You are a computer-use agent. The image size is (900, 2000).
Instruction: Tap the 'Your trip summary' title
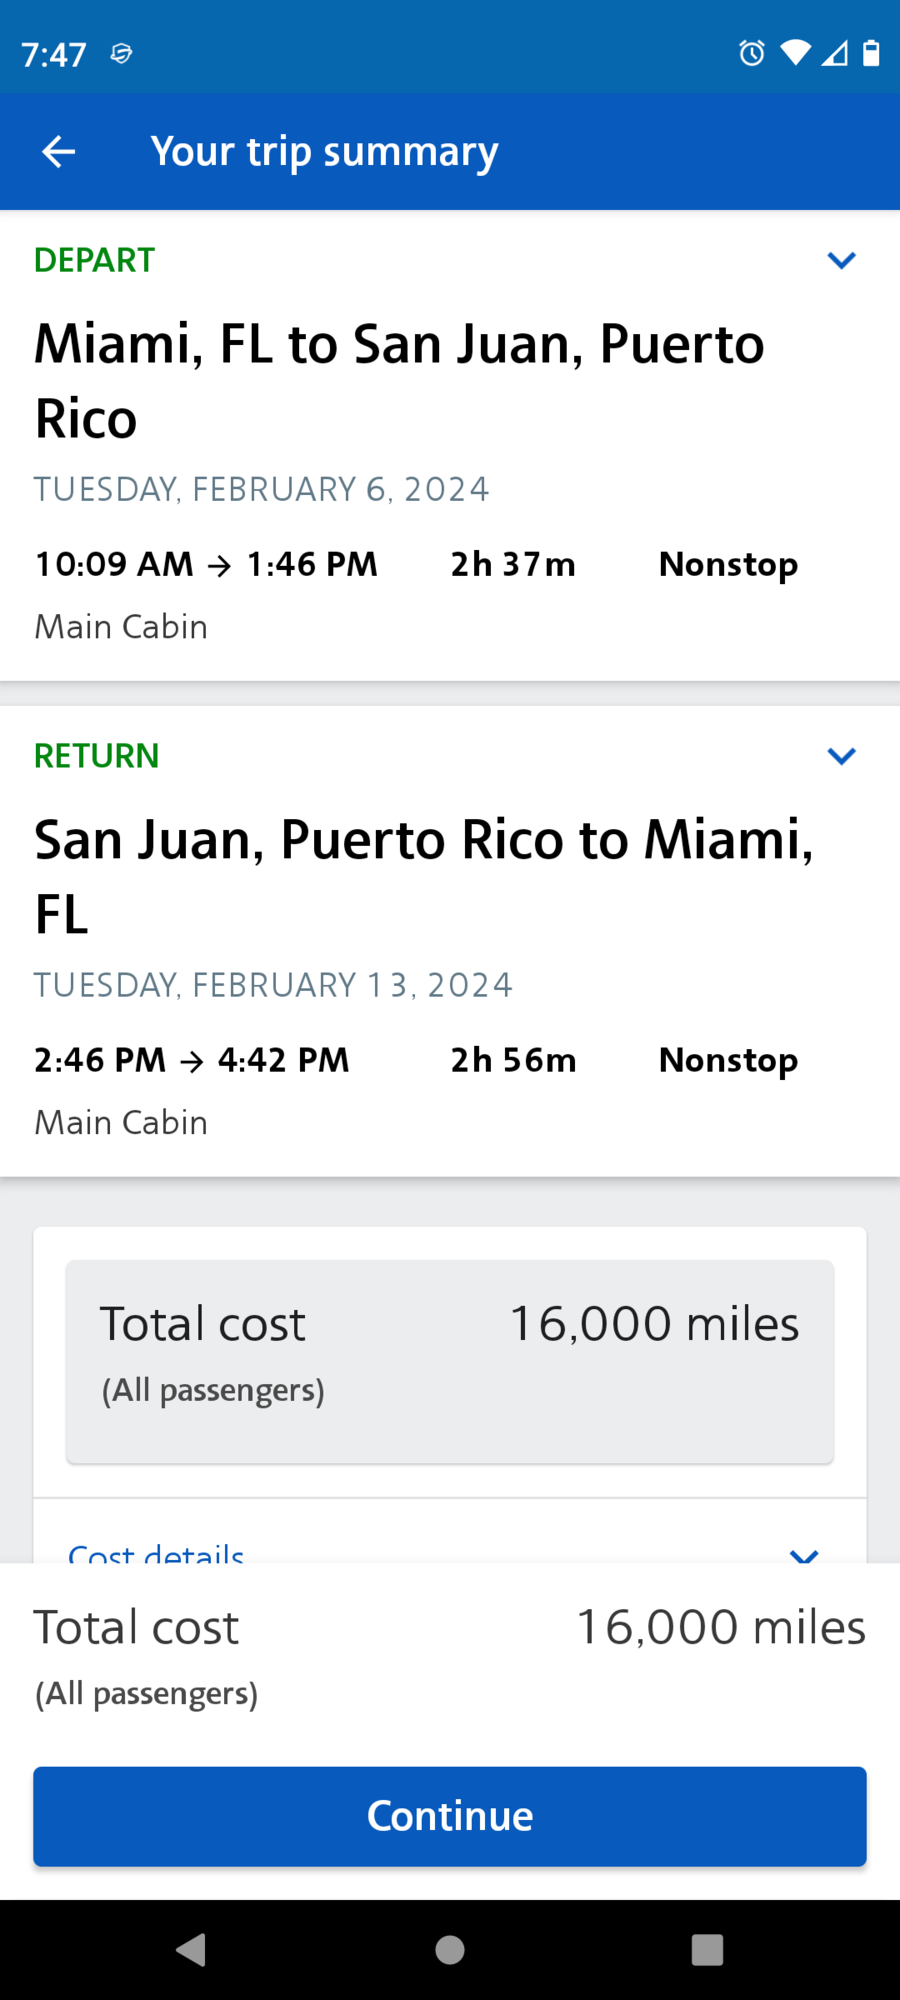point(324,152)
